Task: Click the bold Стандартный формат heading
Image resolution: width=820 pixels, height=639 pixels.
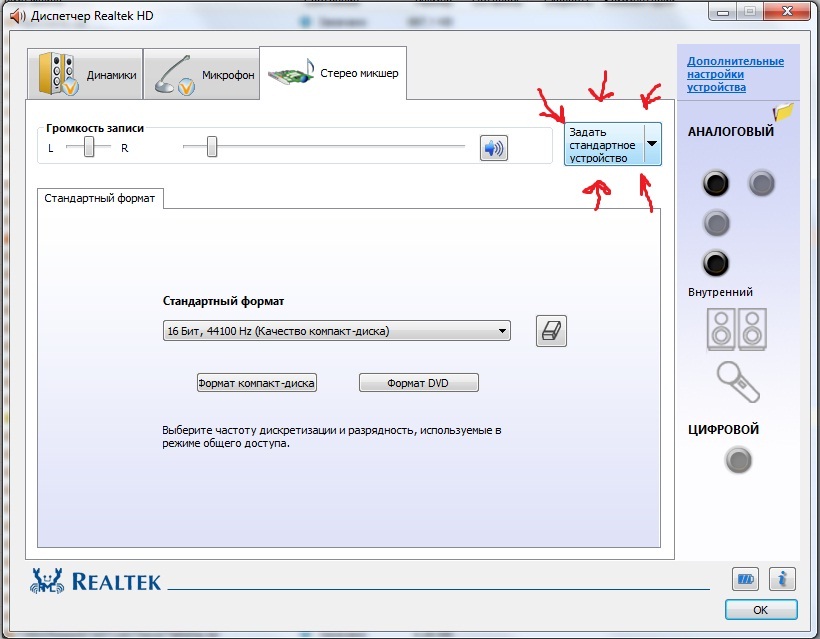Action: (x=223, y=301)
